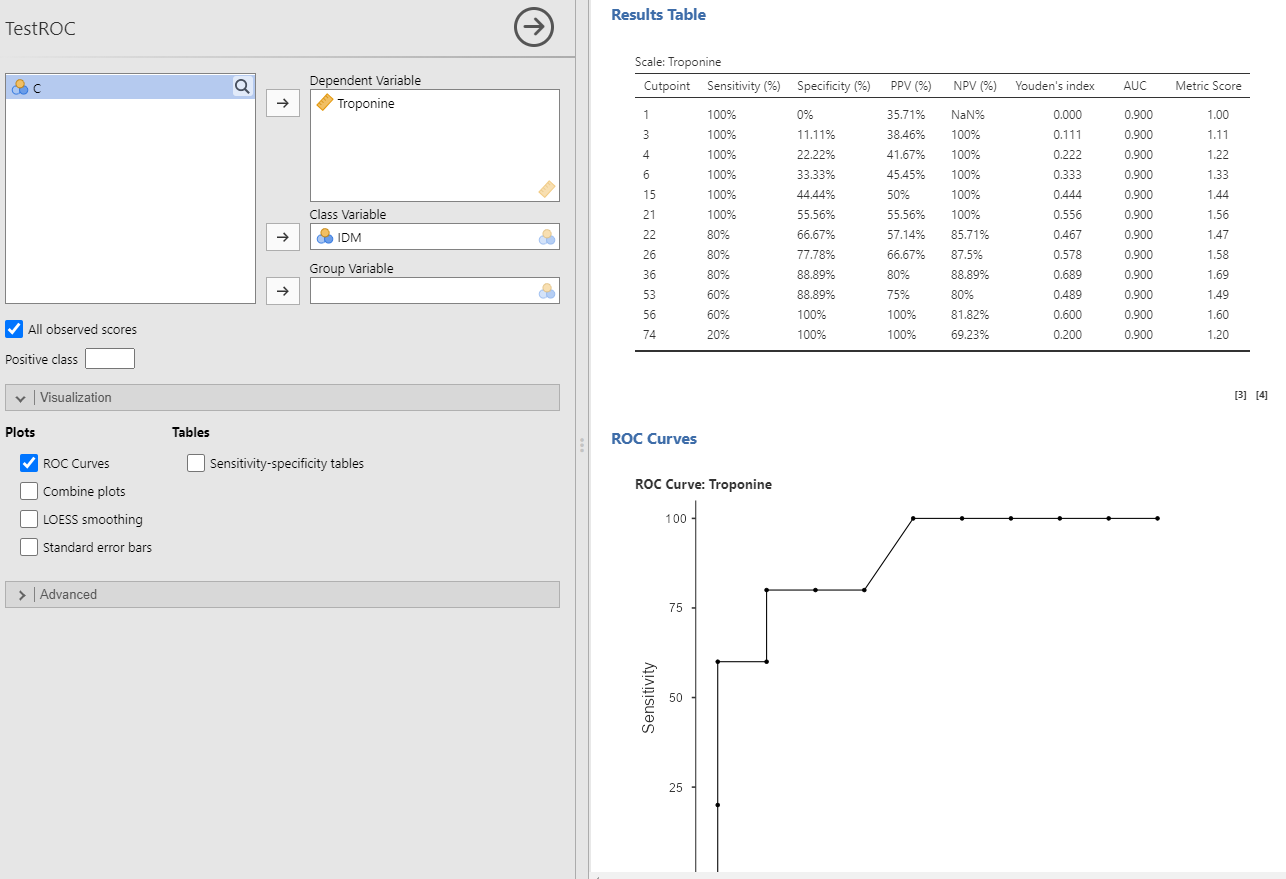Click arrow button beside Class Variable box

(282, 237)
